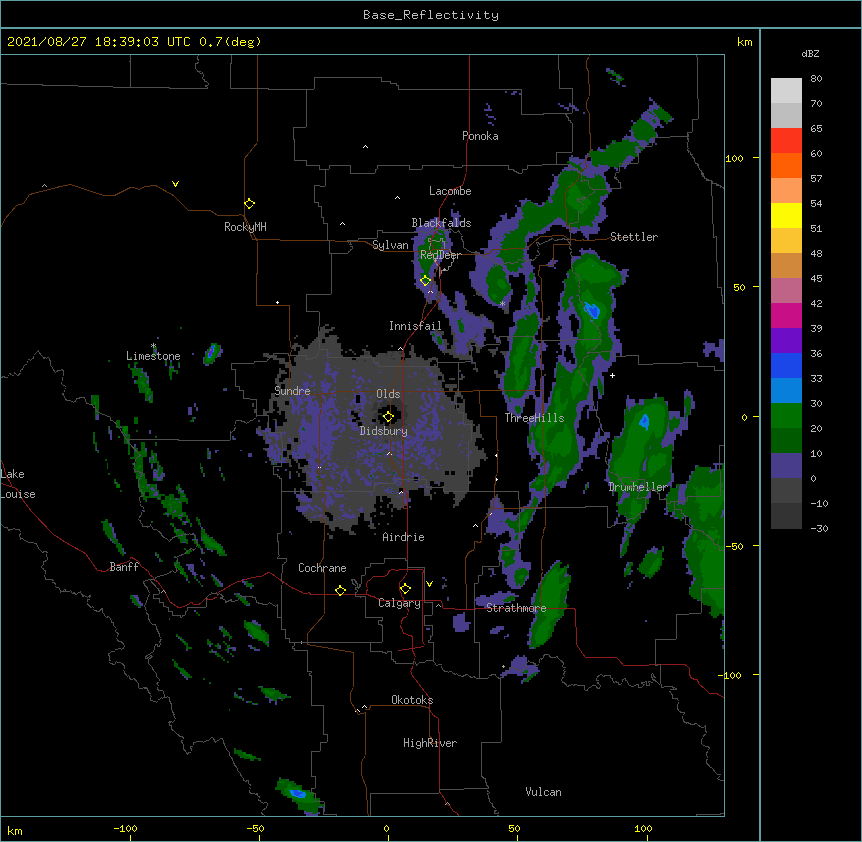This screenshot has height=842, width=862.
Task: Click the Olds town label
Action: tap(388, 394)
